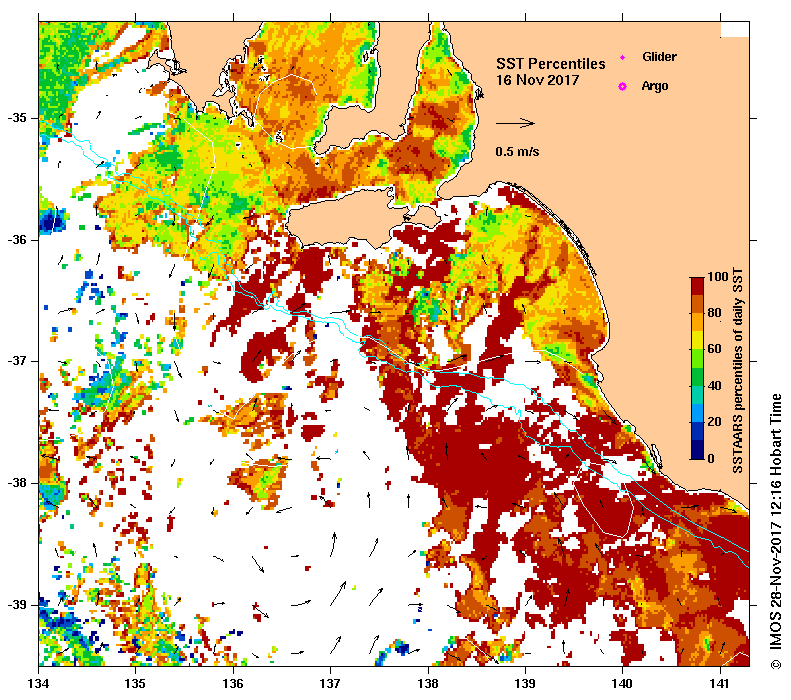The image size is (791, 700).
Task: Click the magenta Glider legend marker
Action: point(623,57)
